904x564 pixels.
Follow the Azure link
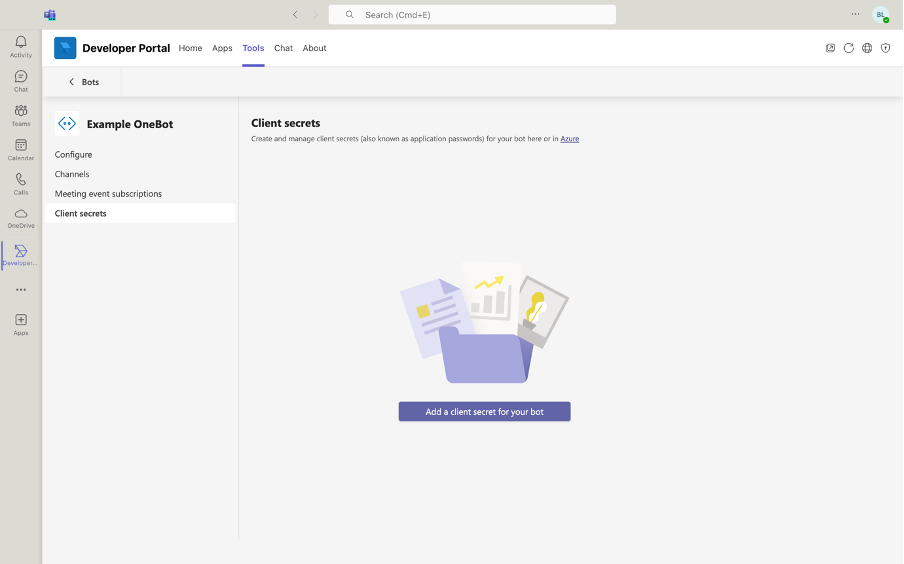tap(570, 138)
